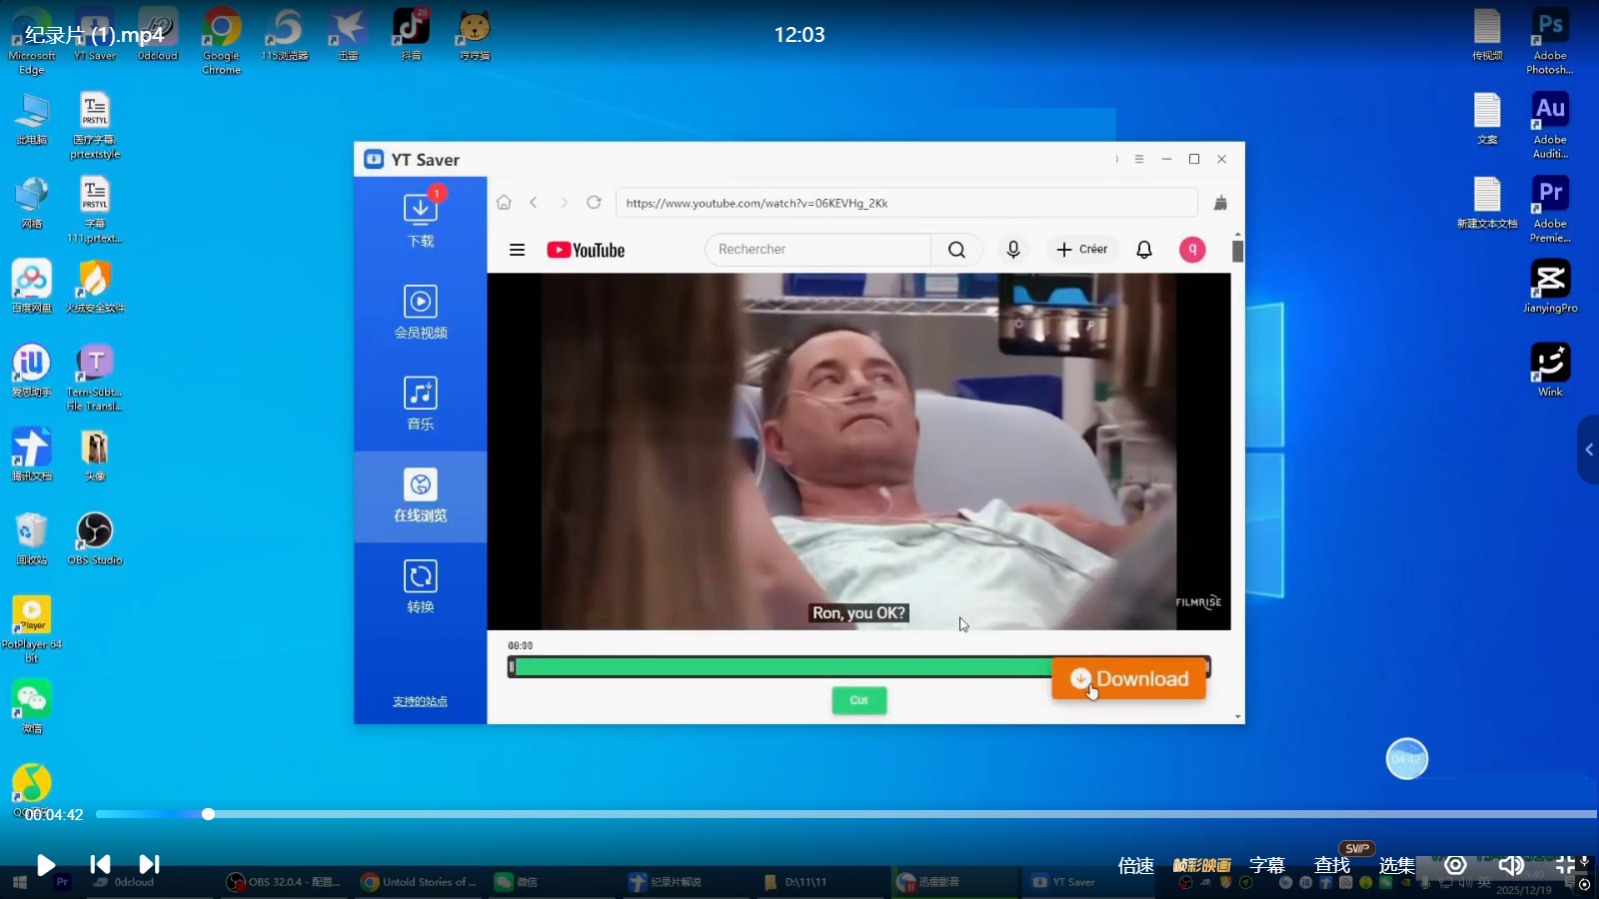Reload the page with the refresh icon

[x=594, y=203]
